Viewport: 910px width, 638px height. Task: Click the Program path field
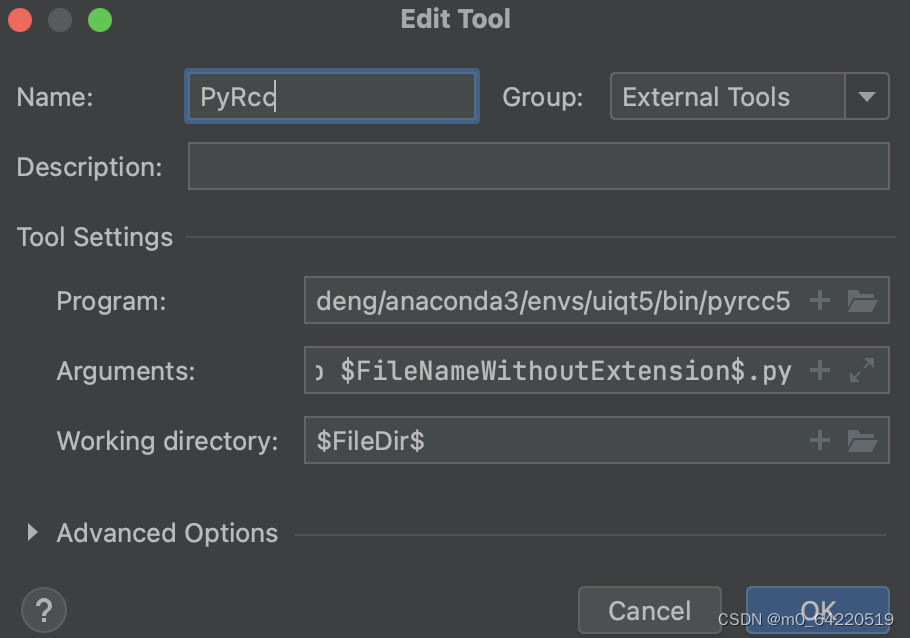point(553,301)
